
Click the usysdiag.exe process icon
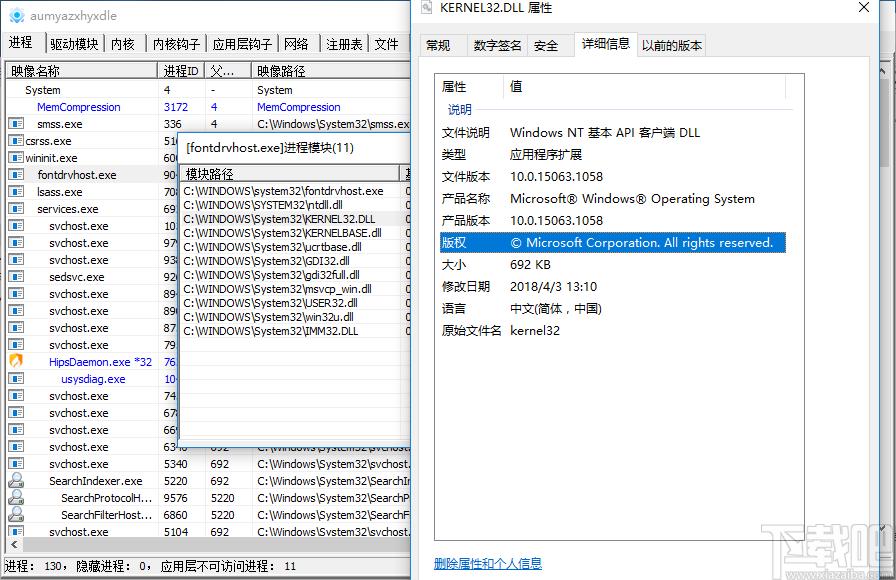pos(16,378)
